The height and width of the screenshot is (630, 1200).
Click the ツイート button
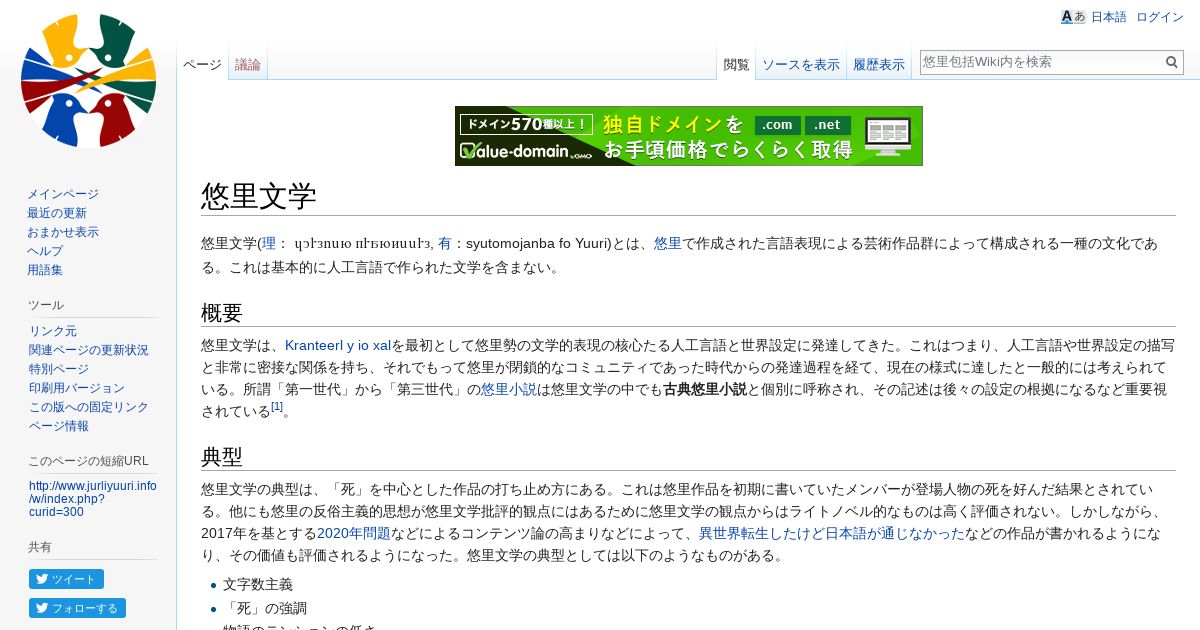click(66, 579)
